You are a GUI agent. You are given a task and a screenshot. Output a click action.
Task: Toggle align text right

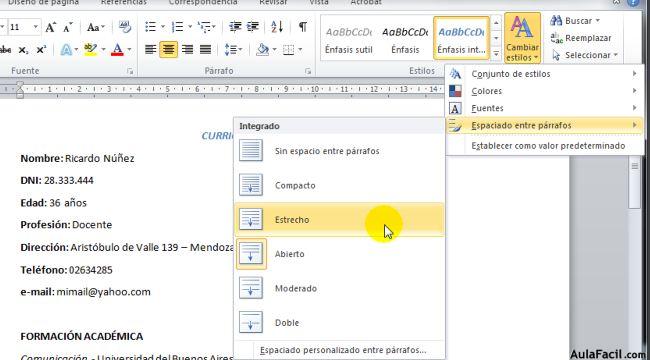[187, 50]
